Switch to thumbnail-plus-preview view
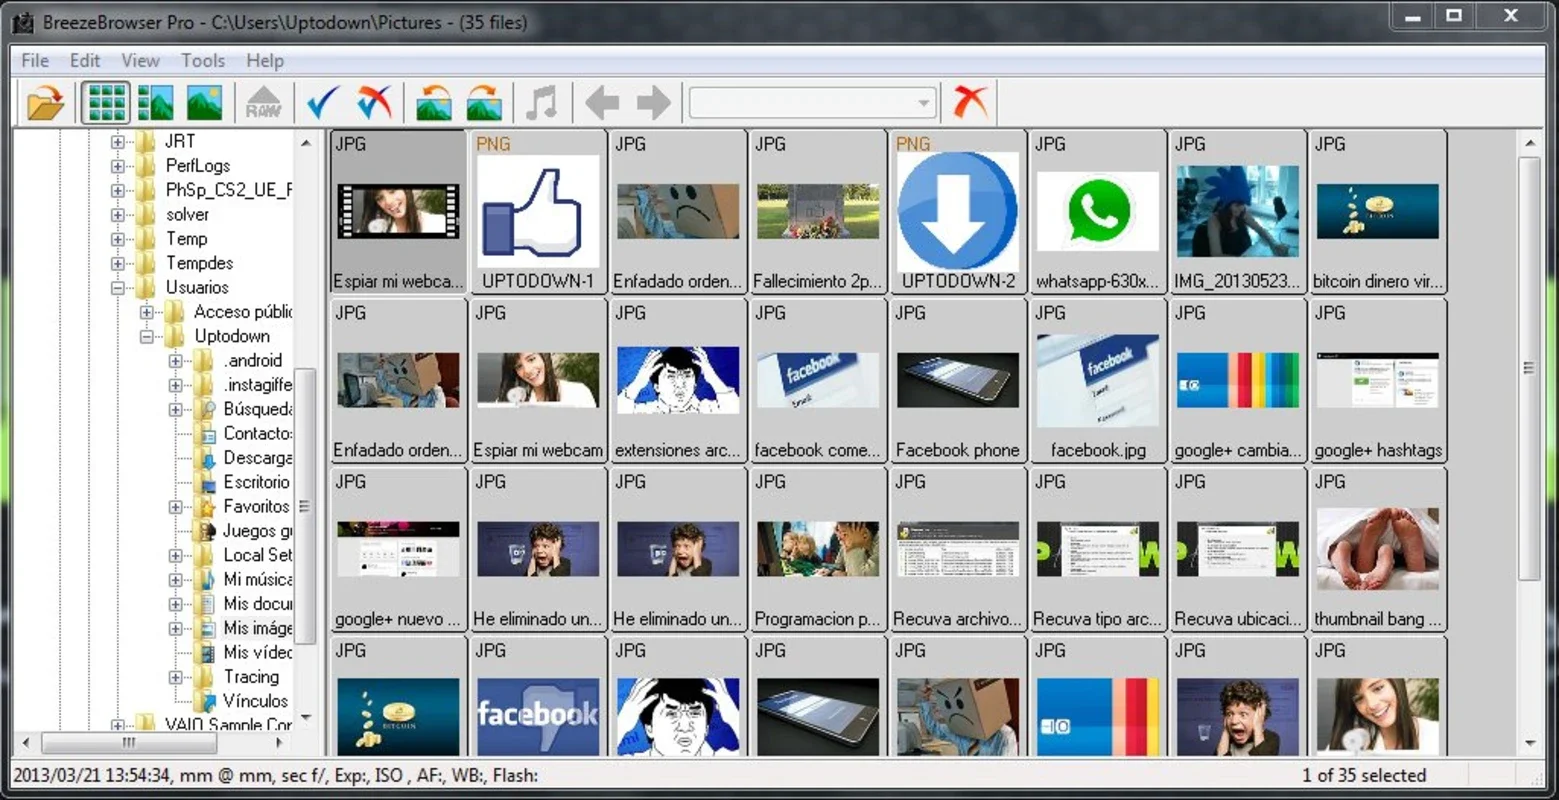 [155, 102]
